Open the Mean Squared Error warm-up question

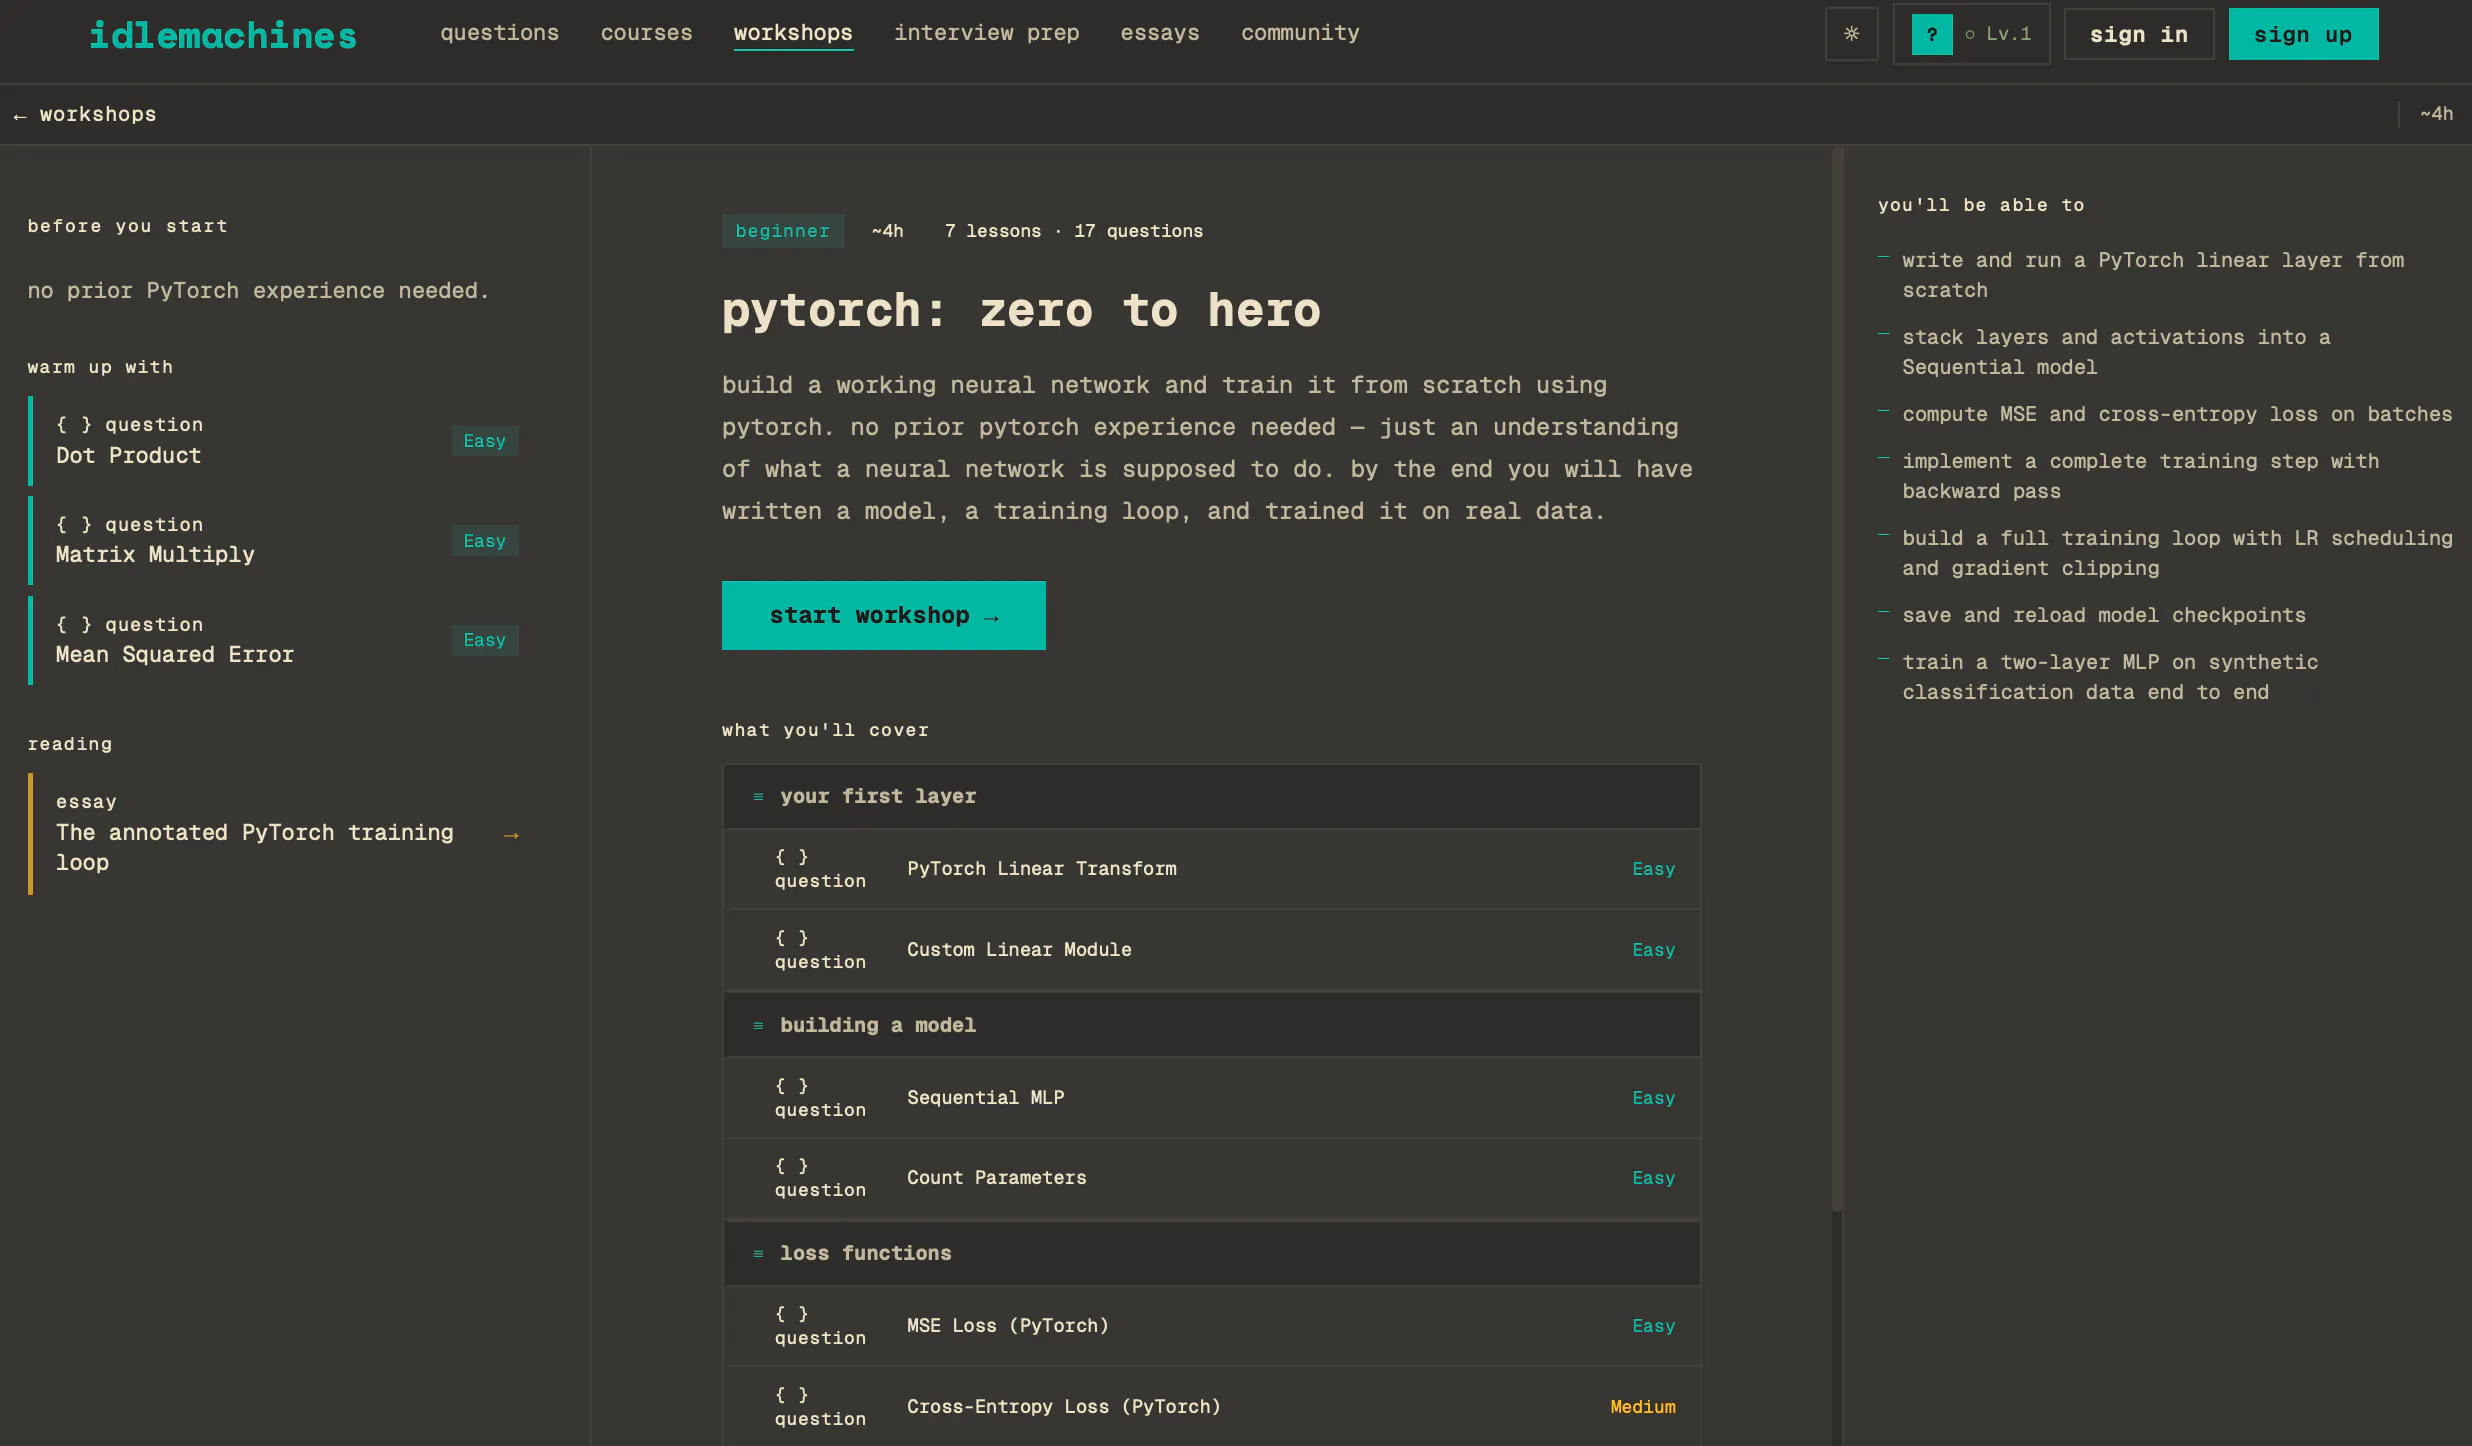pyautogui.click(x=273, y=640)
